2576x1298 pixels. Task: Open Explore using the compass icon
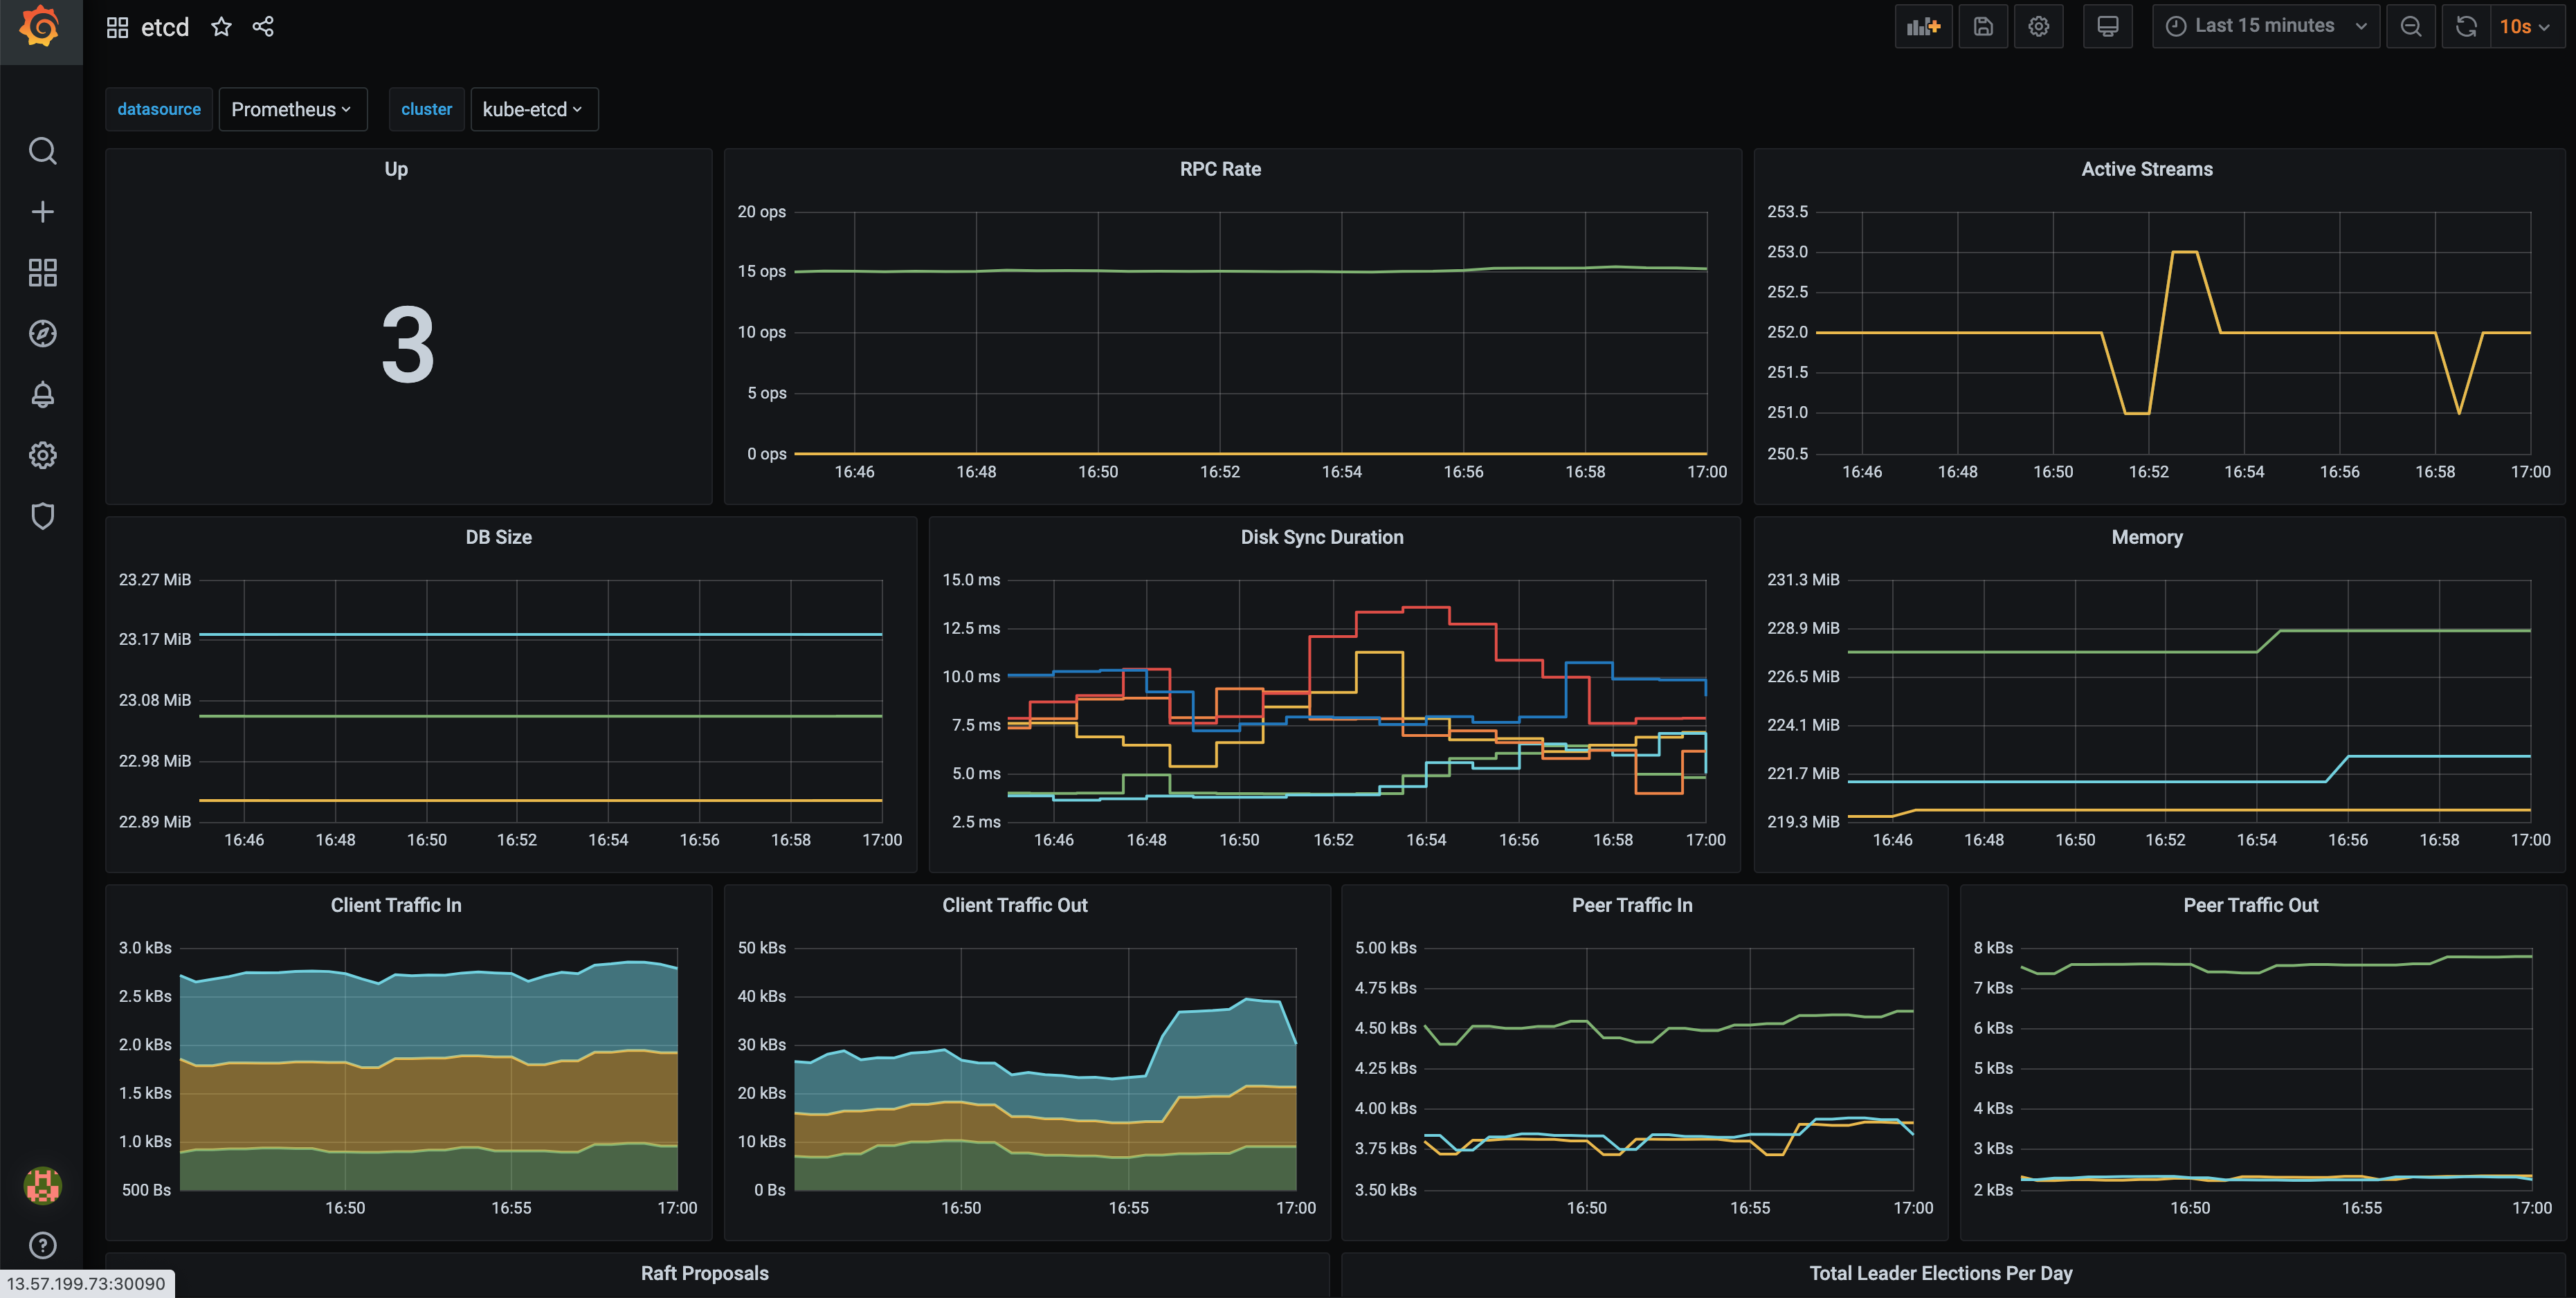42,333
